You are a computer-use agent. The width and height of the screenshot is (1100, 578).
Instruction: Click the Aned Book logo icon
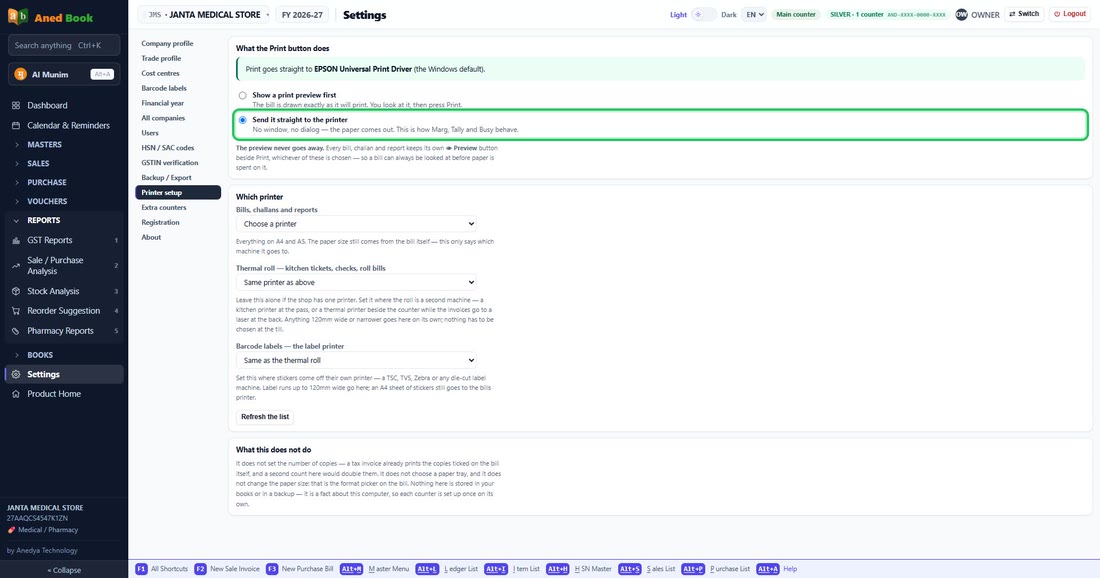click(18, 16)
